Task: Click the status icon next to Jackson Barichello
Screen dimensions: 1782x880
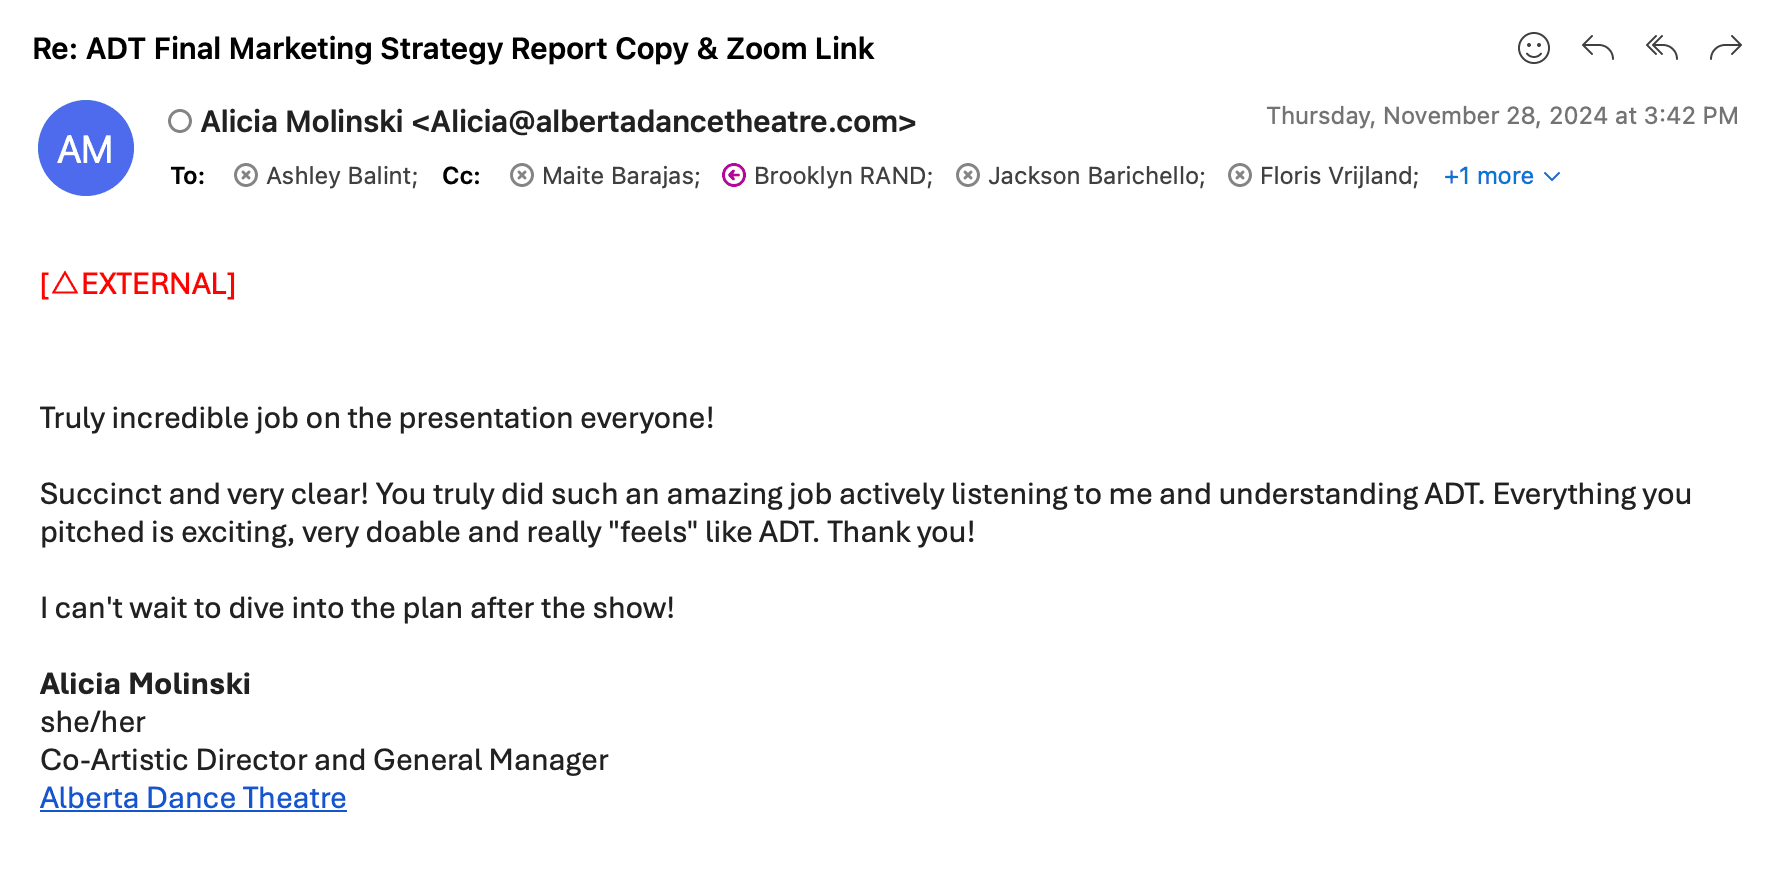Action: point(967,176)
